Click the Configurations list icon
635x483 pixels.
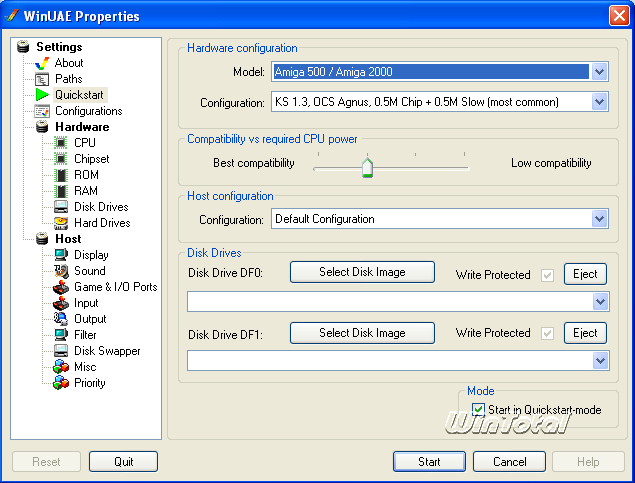(x=42, y=111)
